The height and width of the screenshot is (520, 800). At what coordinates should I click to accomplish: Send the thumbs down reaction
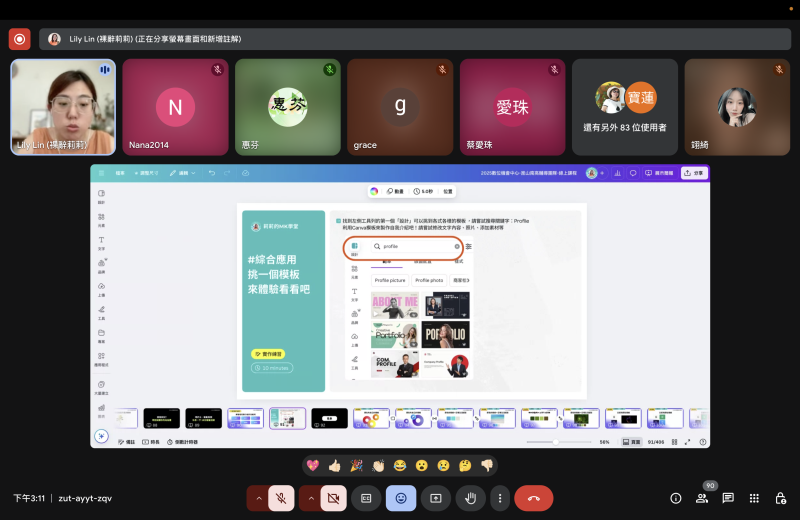487,465
